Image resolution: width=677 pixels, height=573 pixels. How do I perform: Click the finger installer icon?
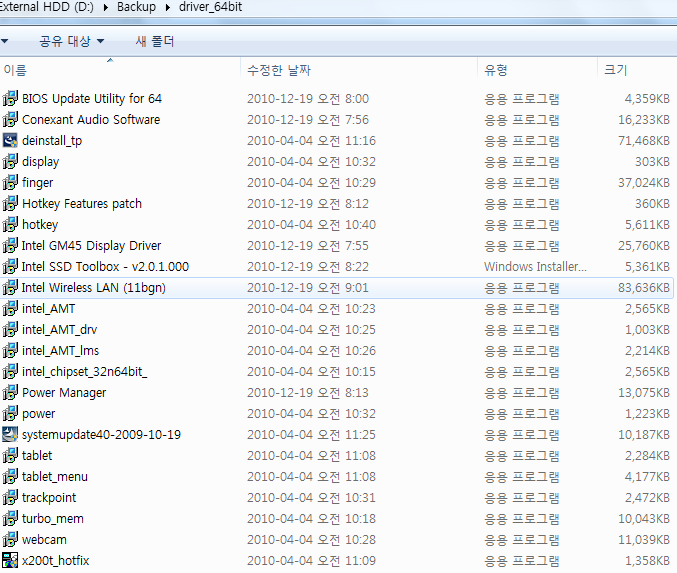point(10,183)
